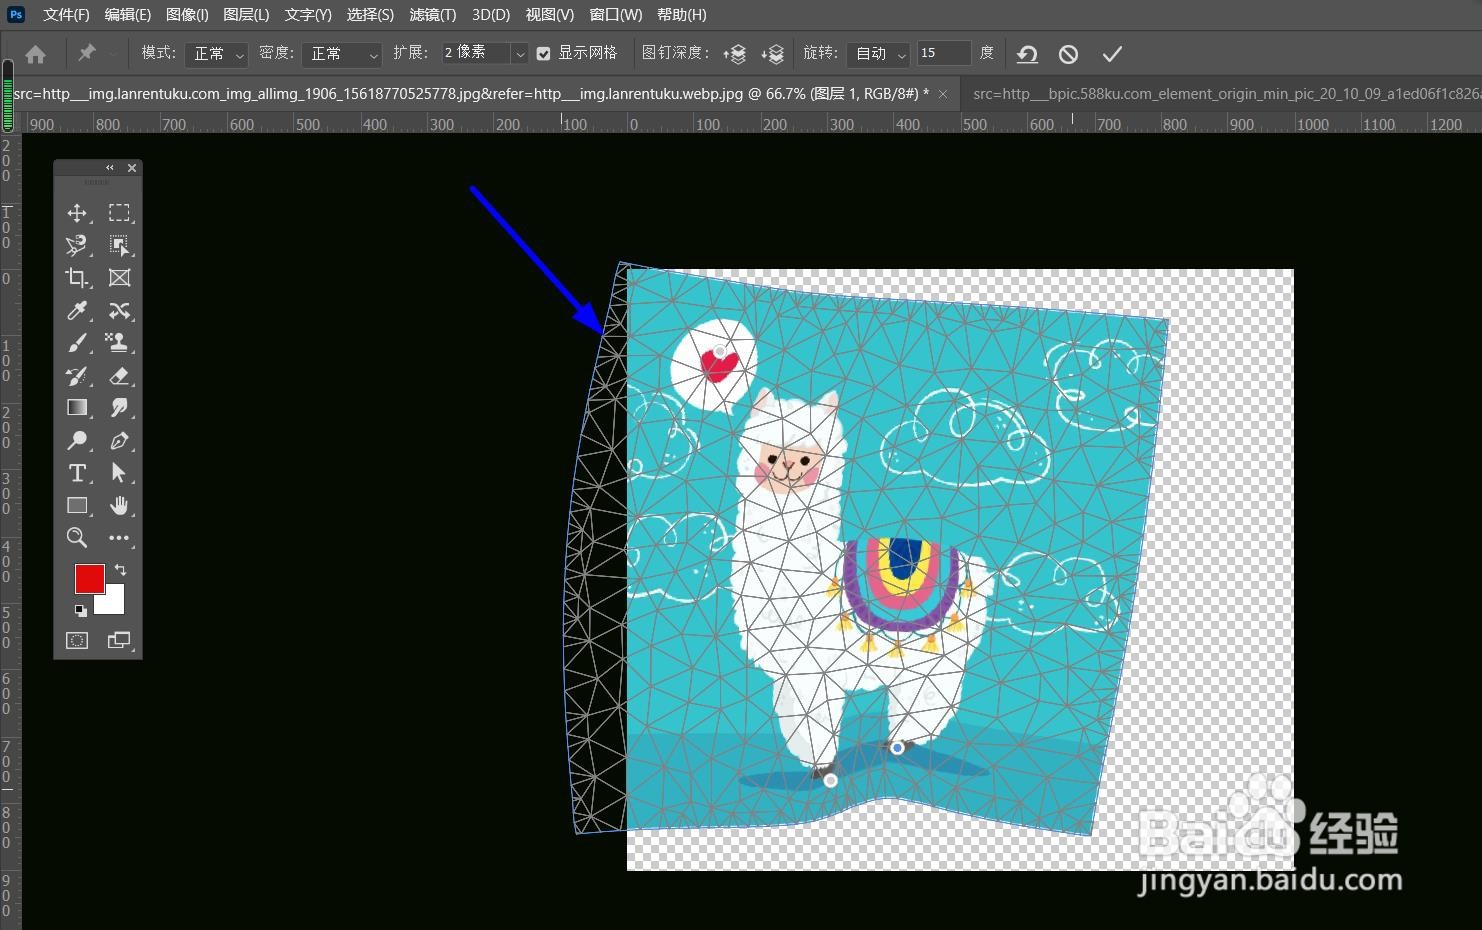Open the 编辑(E) menu
Screen dimensions: 1482x930
(x=128, y=14)
